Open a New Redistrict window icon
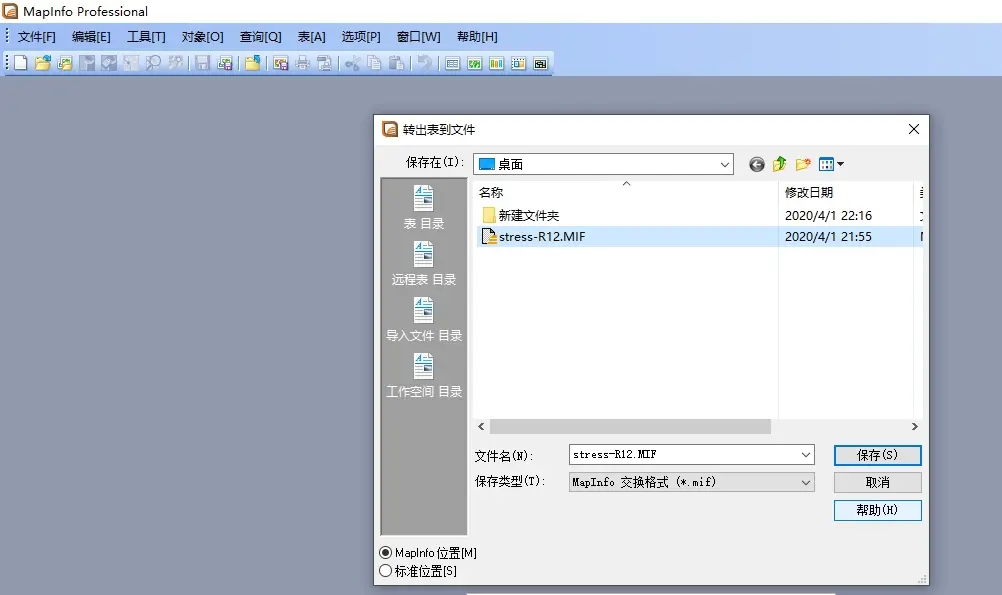 [541, 63]
